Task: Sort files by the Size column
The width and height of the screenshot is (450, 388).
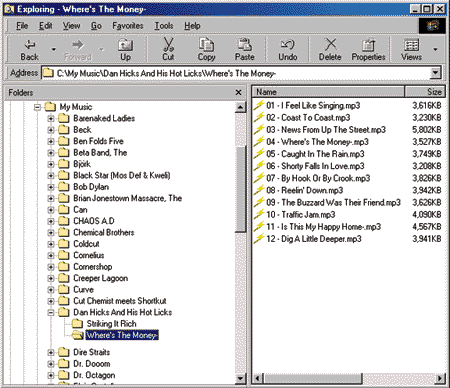Action: pyautogui.click(x=425, y=92)
